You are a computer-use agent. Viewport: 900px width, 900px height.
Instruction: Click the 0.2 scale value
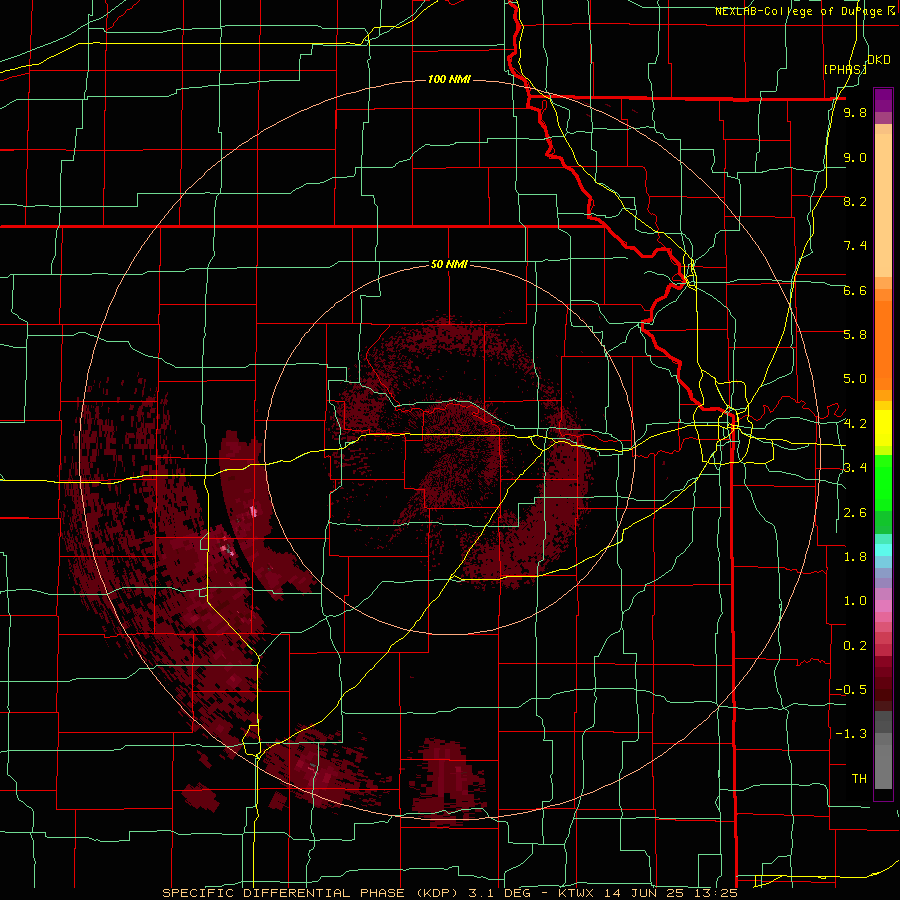855,646
